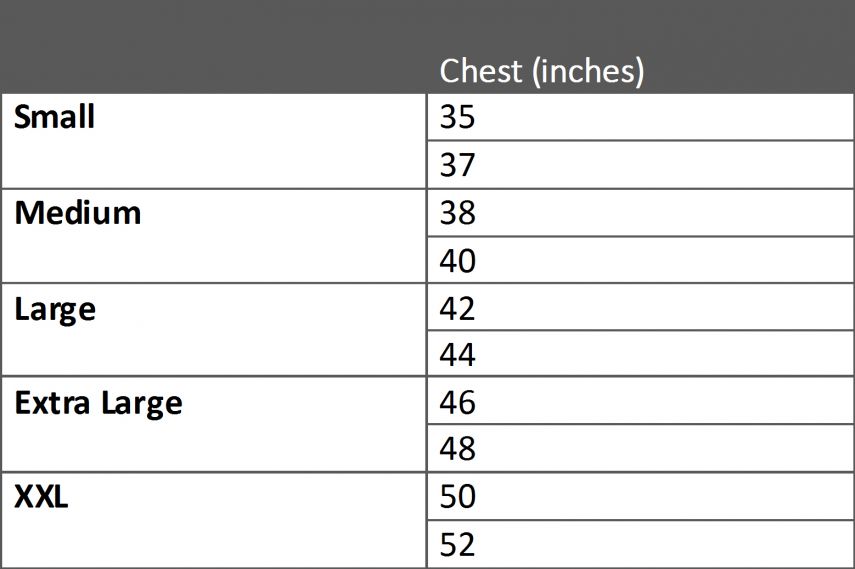Select the Small size row label

point(55,117)
